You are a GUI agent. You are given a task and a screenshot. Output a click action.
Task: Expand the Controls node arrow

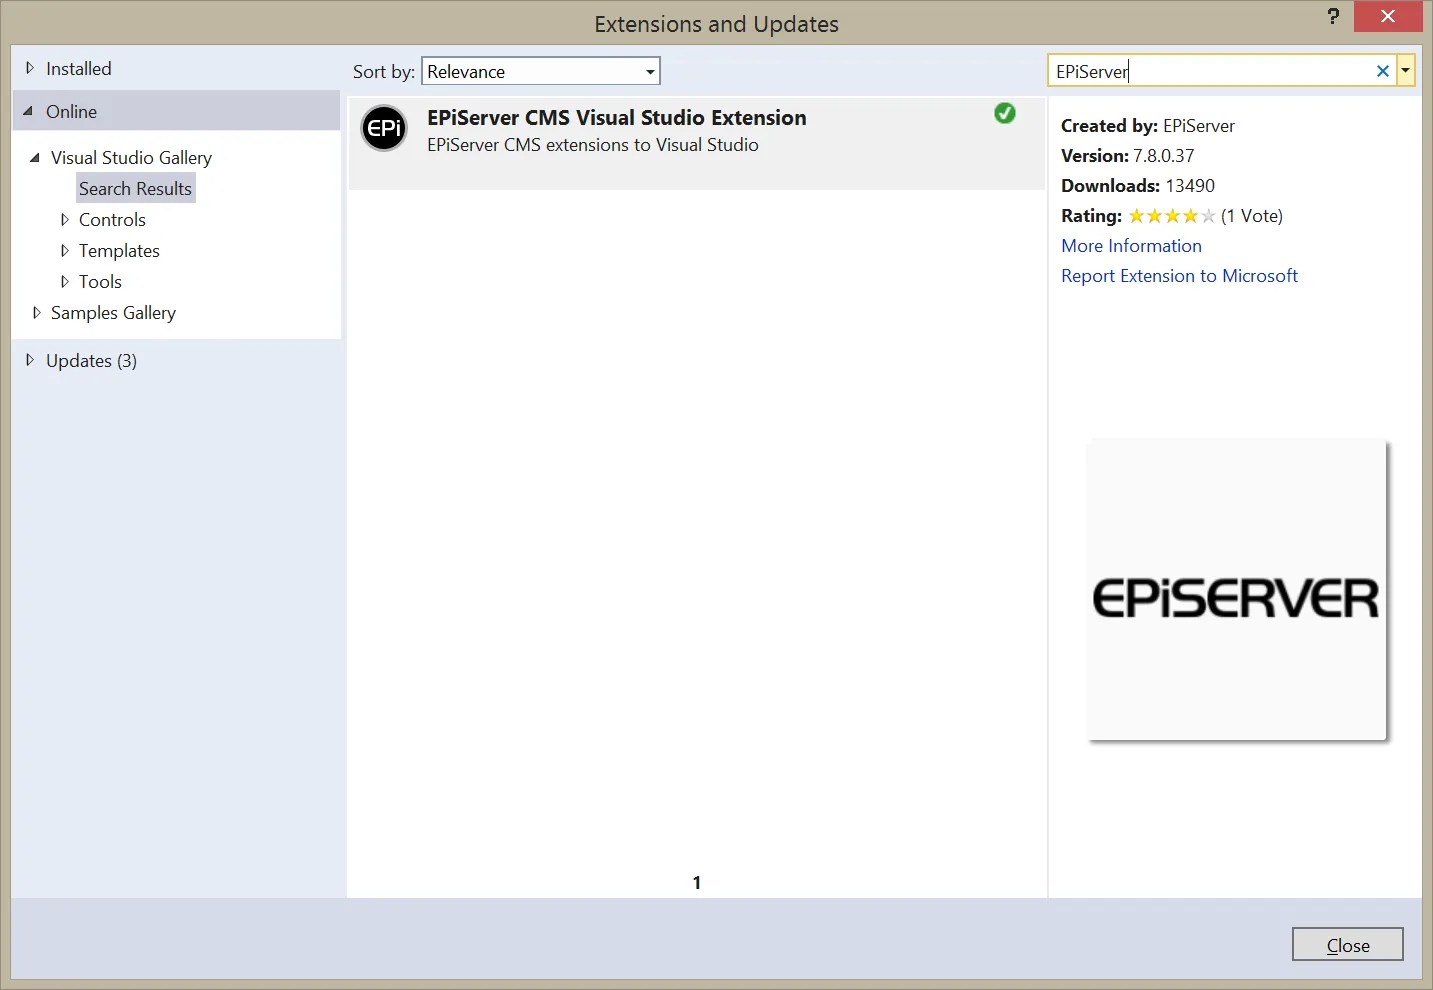[x=65, y=219]
